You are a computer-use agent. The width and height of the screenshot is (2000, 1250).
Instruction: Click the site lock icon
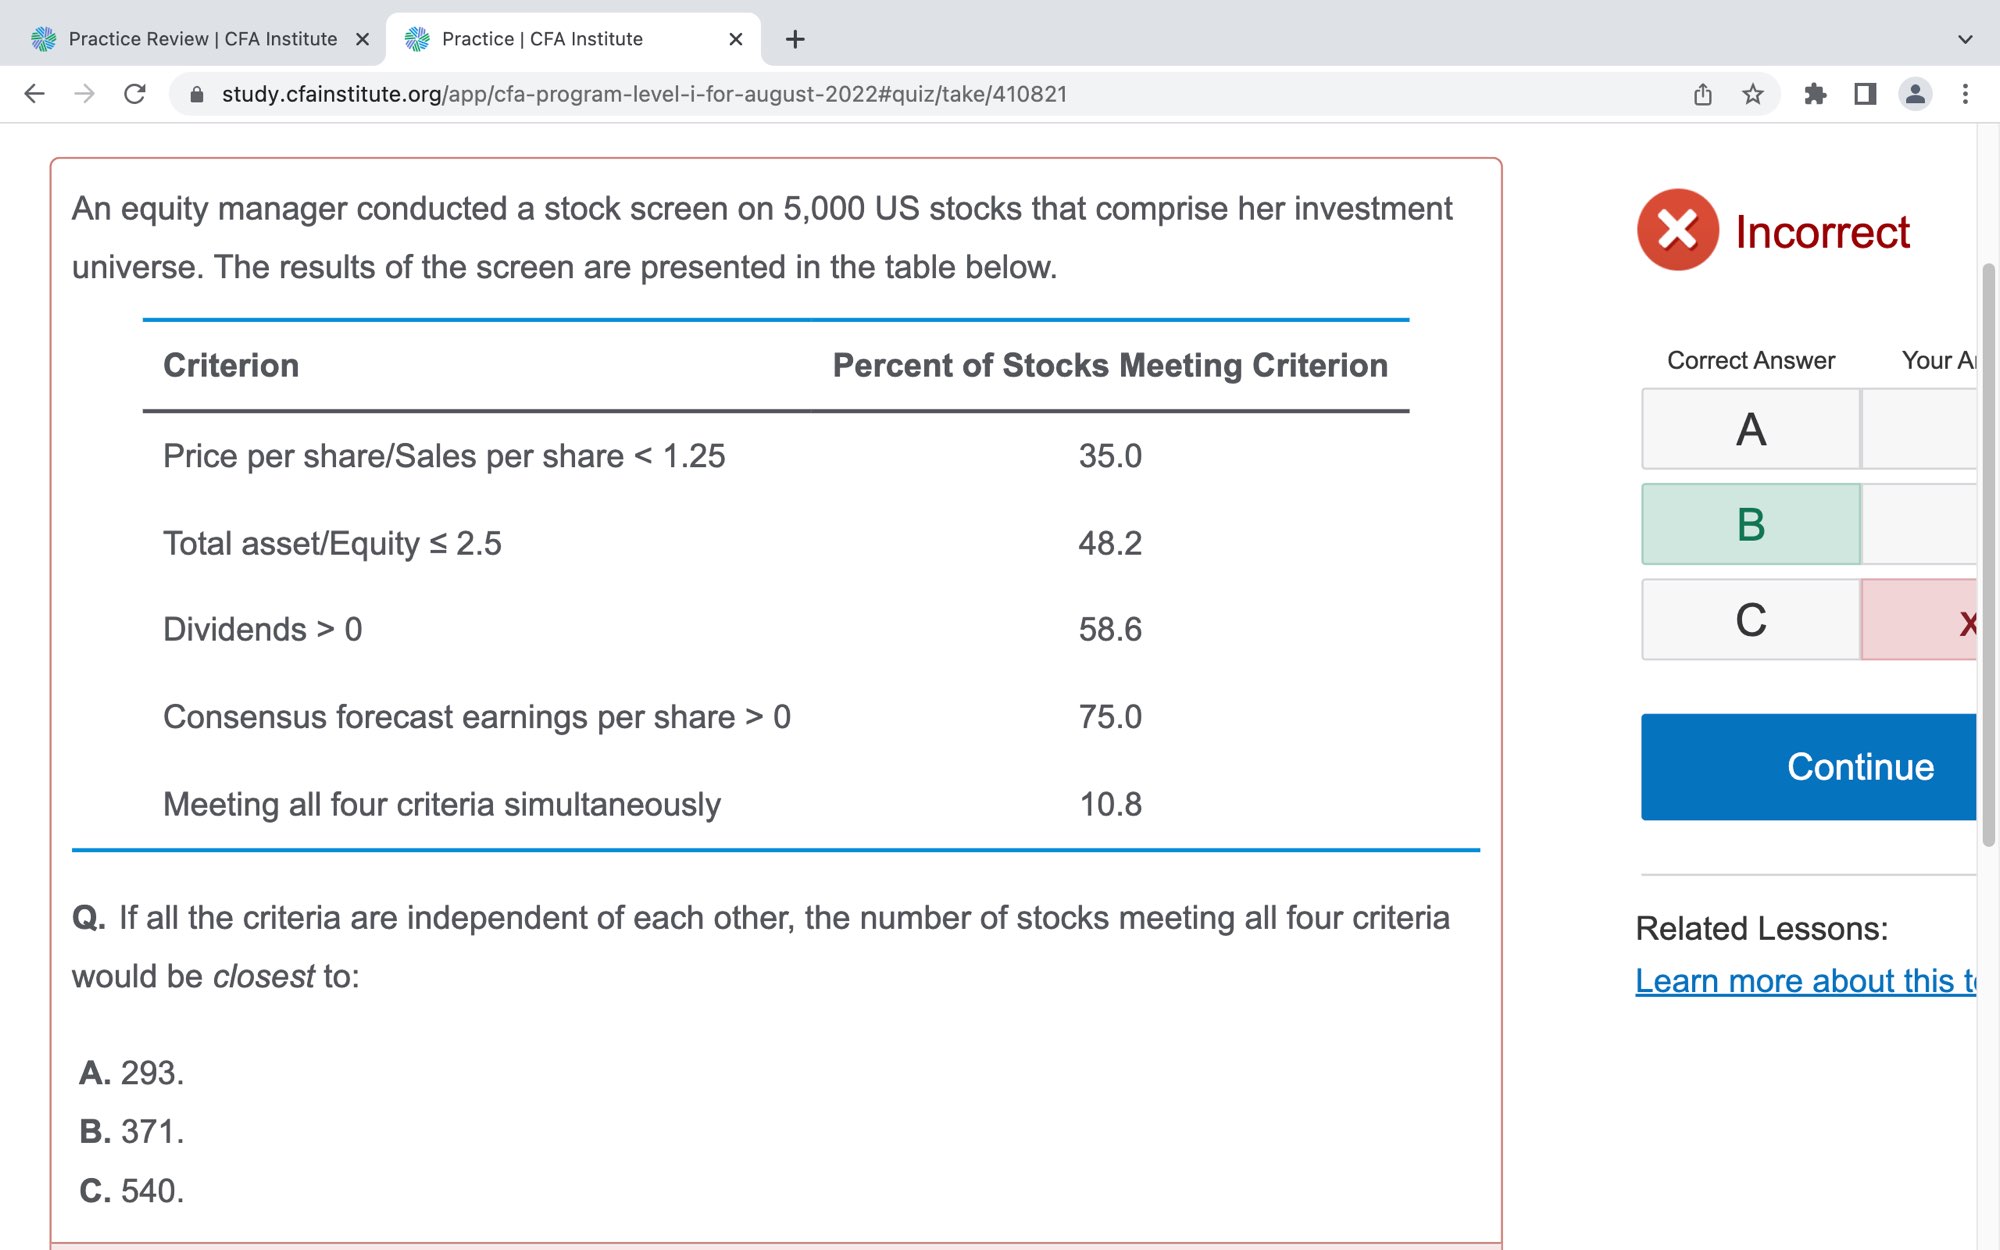[197, 94]
